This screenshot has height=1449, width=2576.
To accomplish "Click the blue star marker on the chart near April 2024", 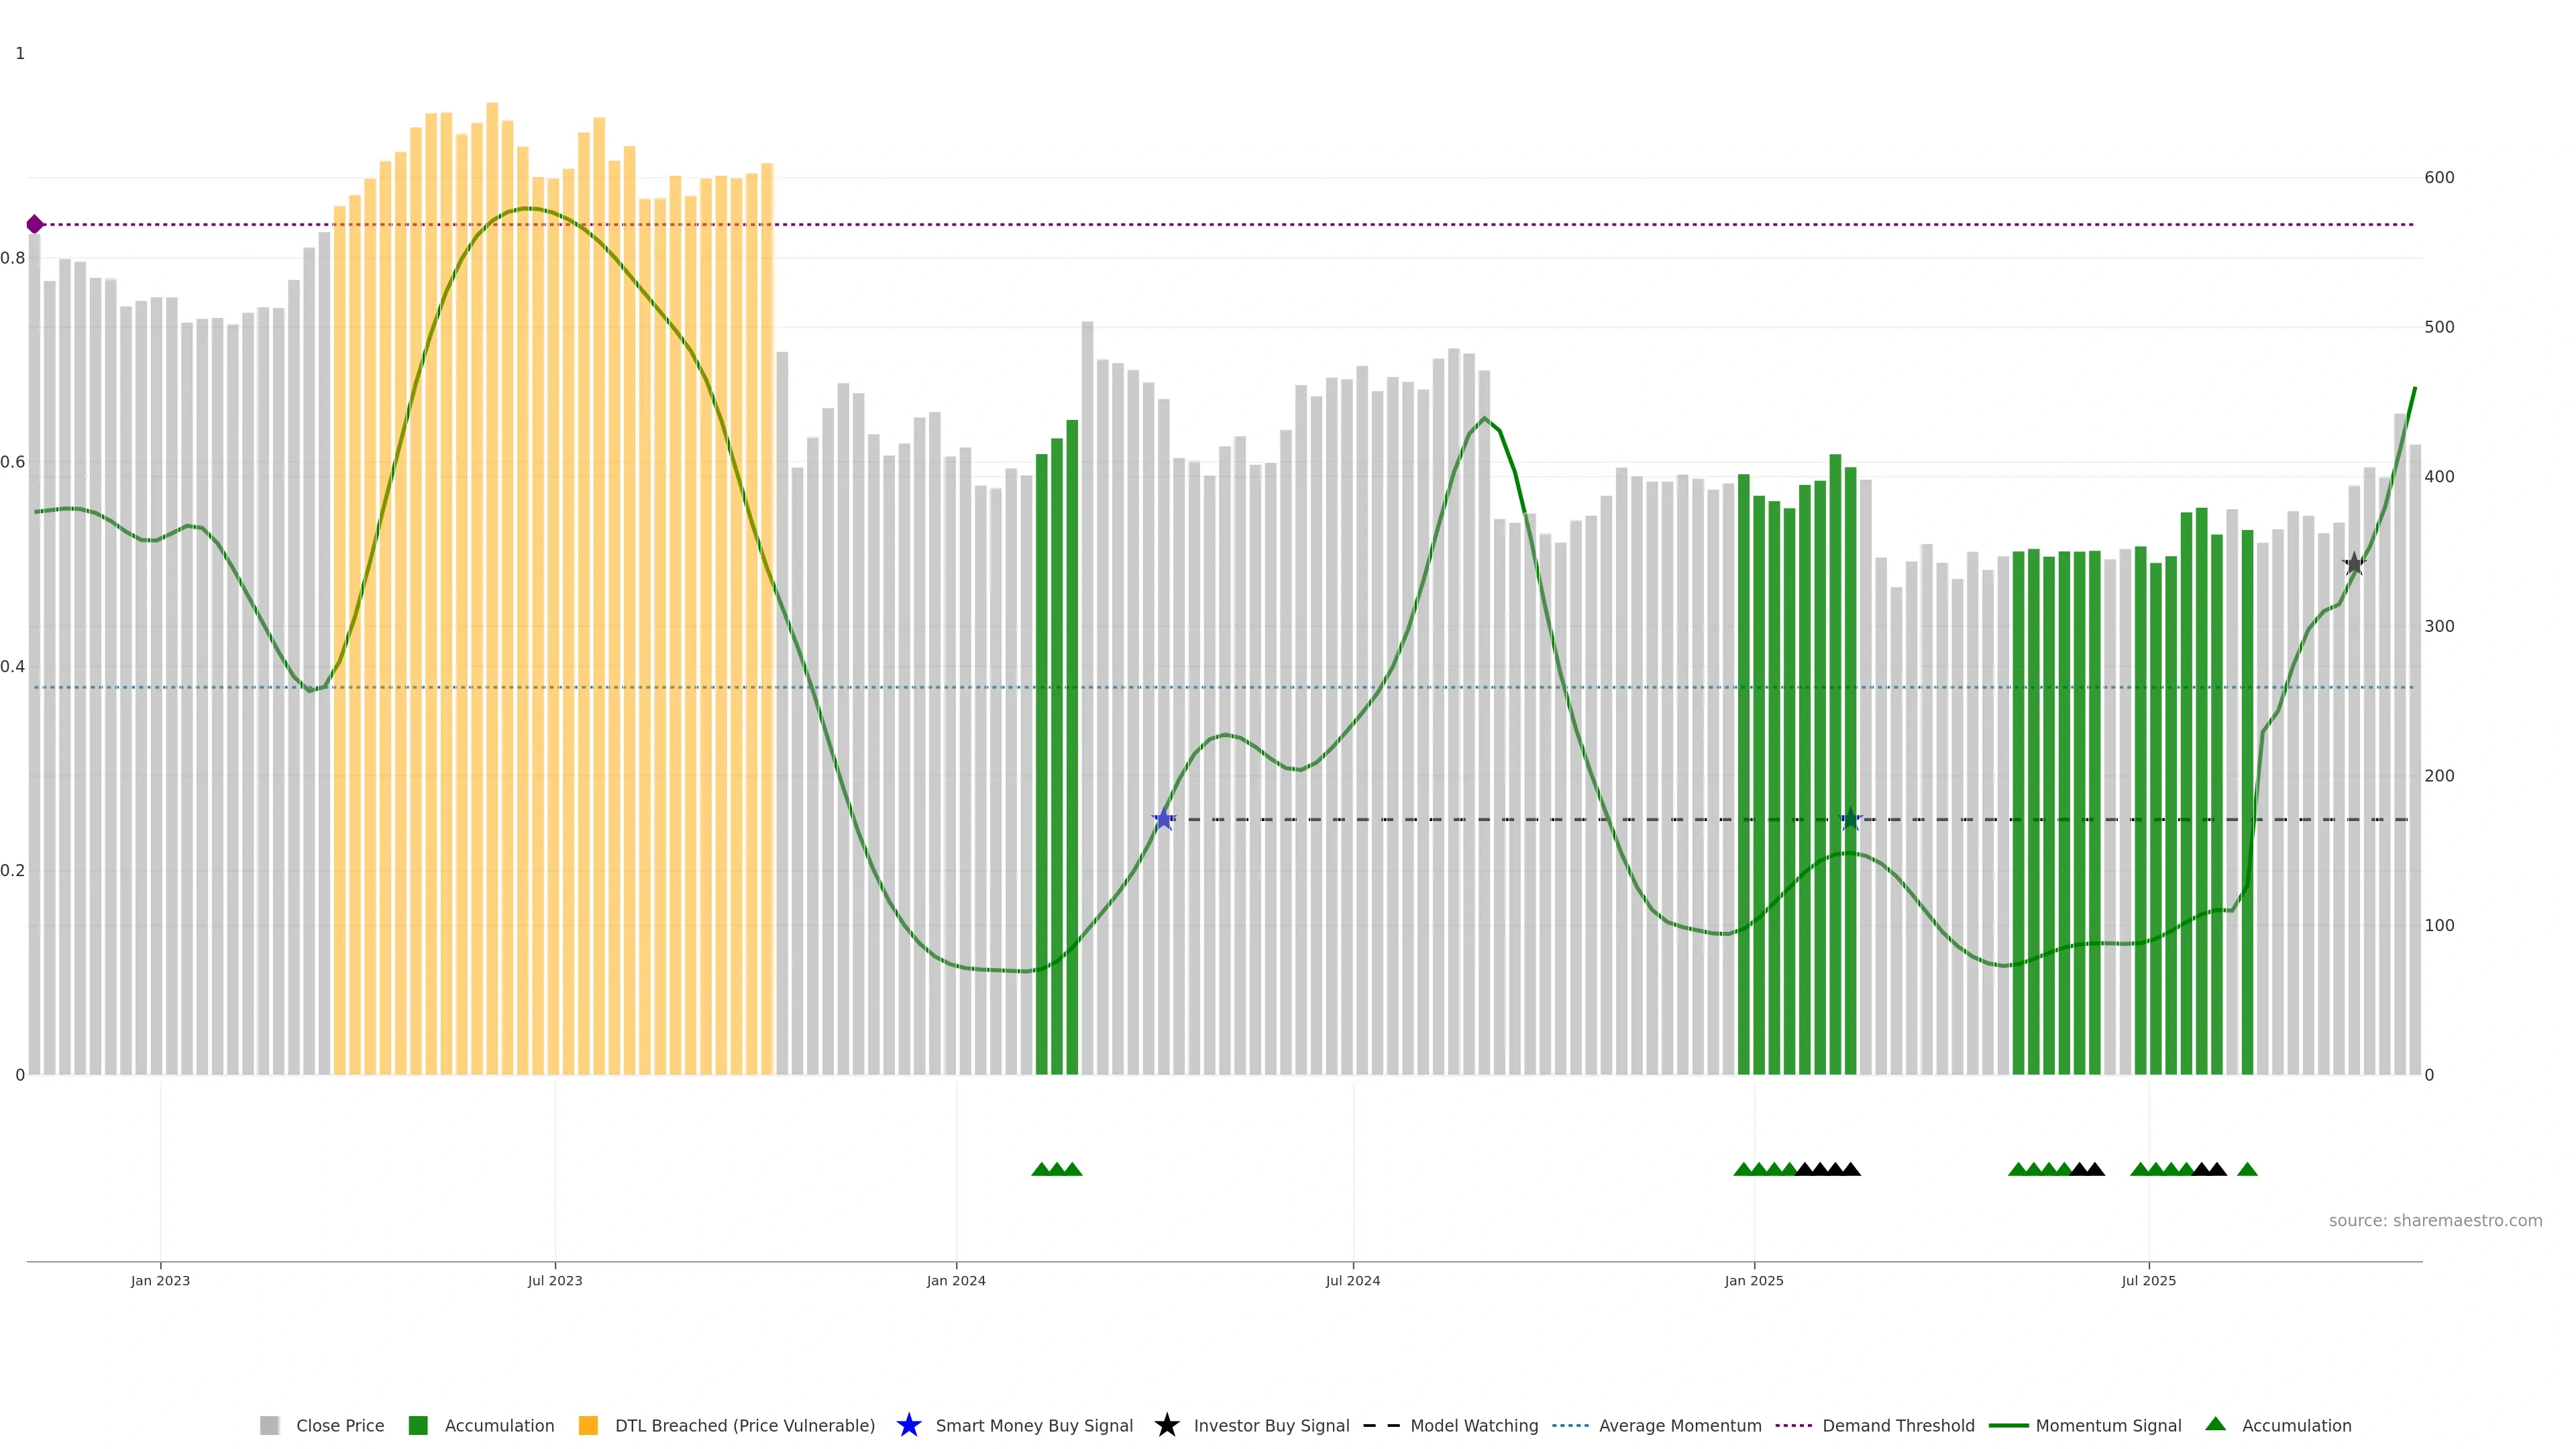I will click(1163, 819).
